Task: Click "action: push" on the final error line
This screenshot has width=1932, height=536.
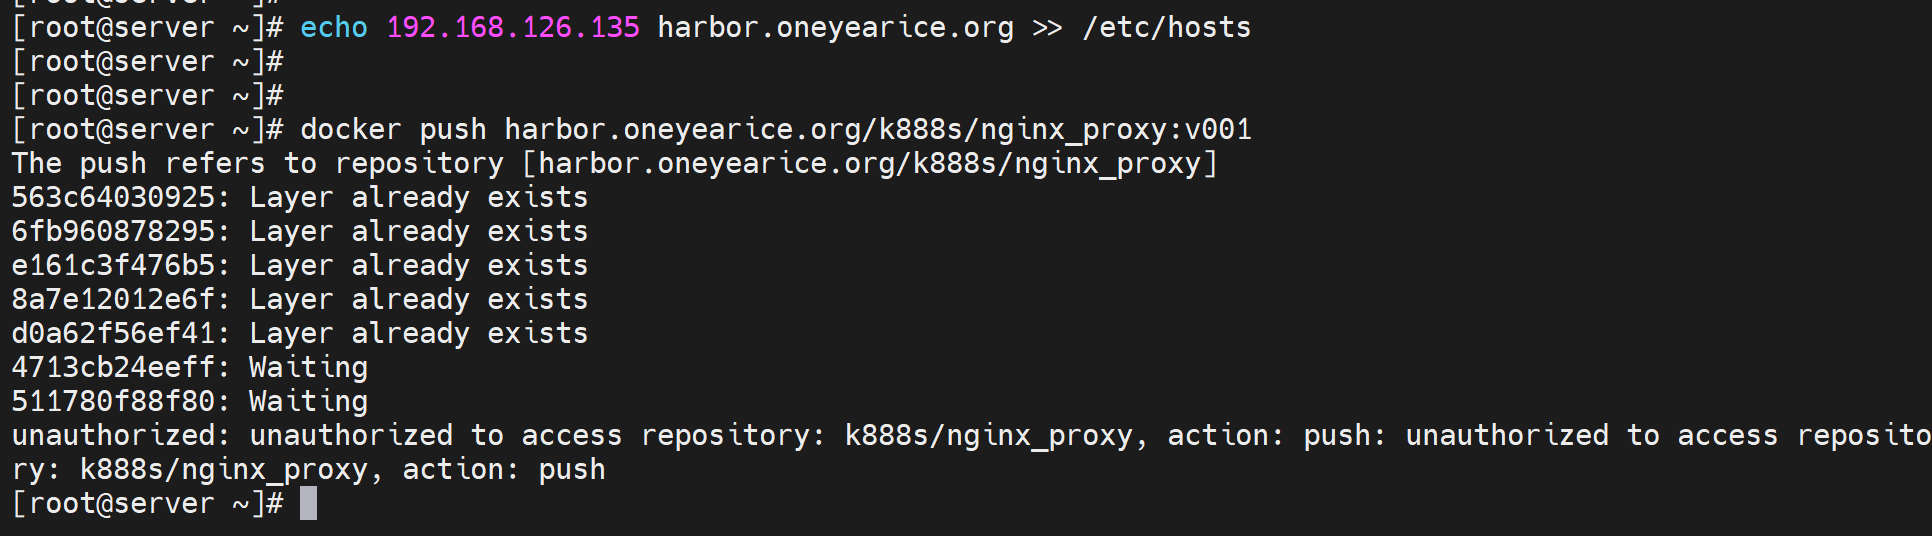Action: [504, 470]
